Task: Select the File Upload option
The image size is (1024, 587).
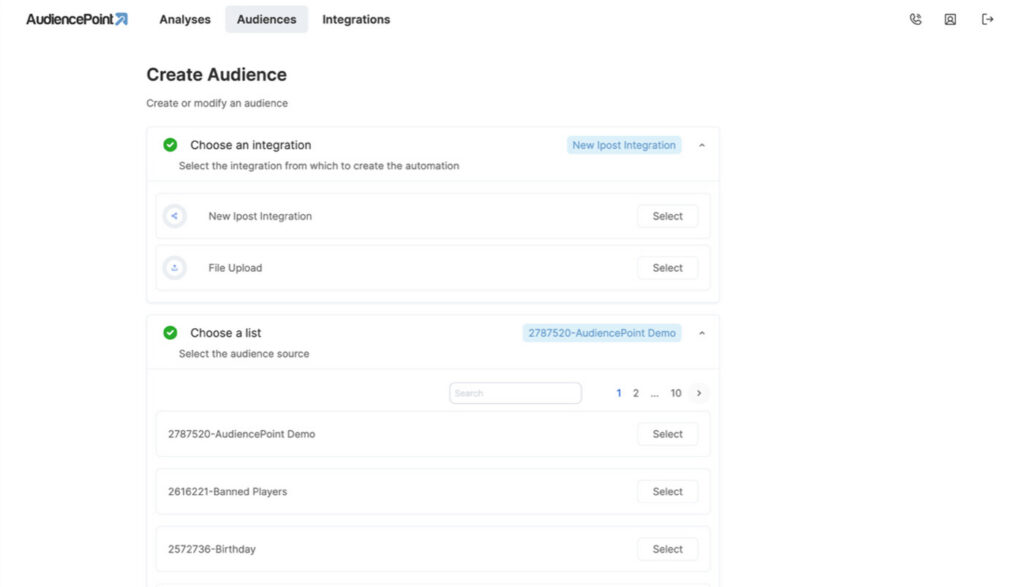Action: [667, 268]
